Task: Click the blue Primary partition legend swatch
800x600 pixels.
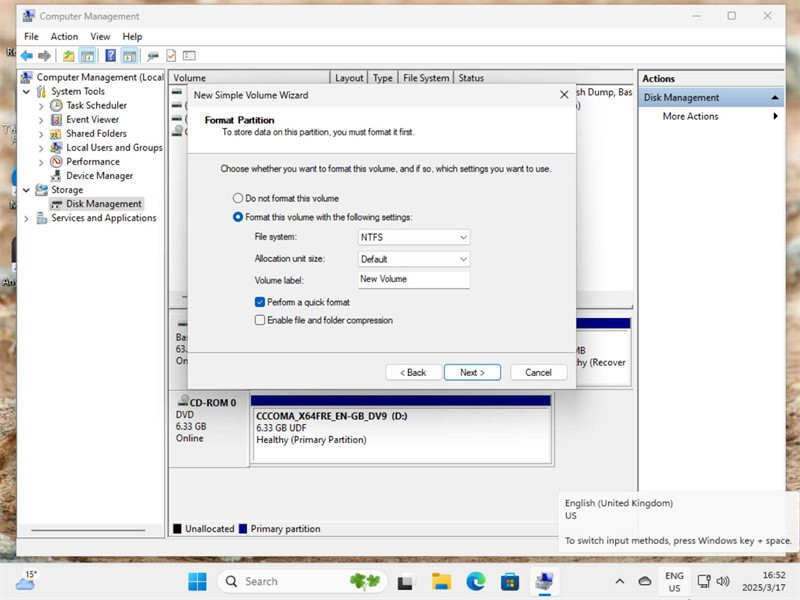Action: (x=243, y=529)
